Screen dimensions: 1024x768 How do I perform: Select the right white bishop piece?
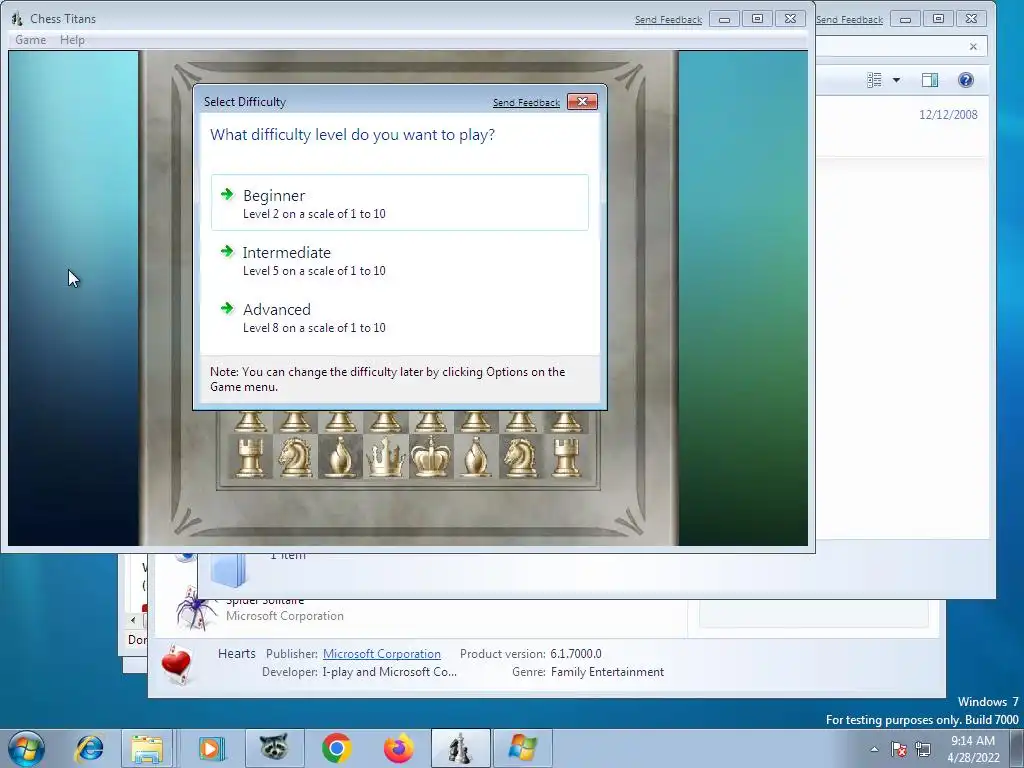(475, 456)
